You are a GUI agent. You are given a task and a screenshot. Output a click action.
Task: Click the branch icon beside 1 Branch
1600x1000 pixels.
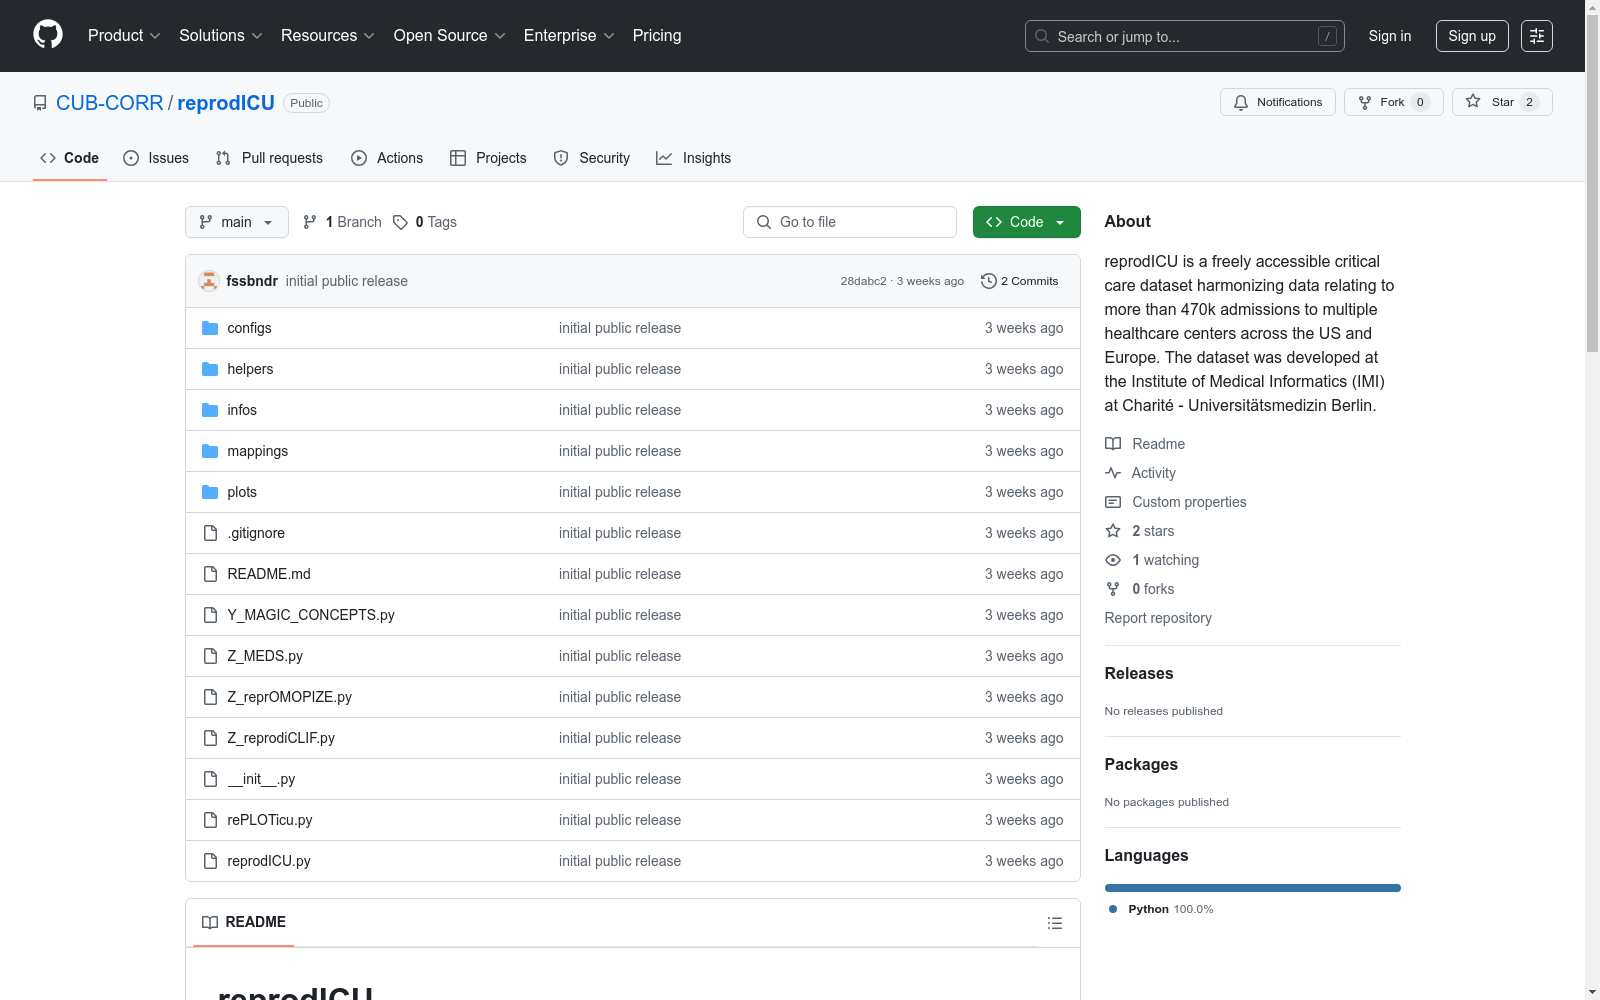coord(310,222)
